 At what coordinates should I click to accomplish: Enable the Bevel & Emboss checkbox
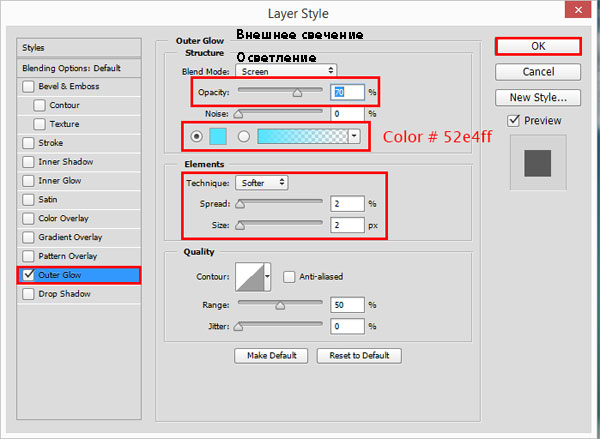click(28, 86)
